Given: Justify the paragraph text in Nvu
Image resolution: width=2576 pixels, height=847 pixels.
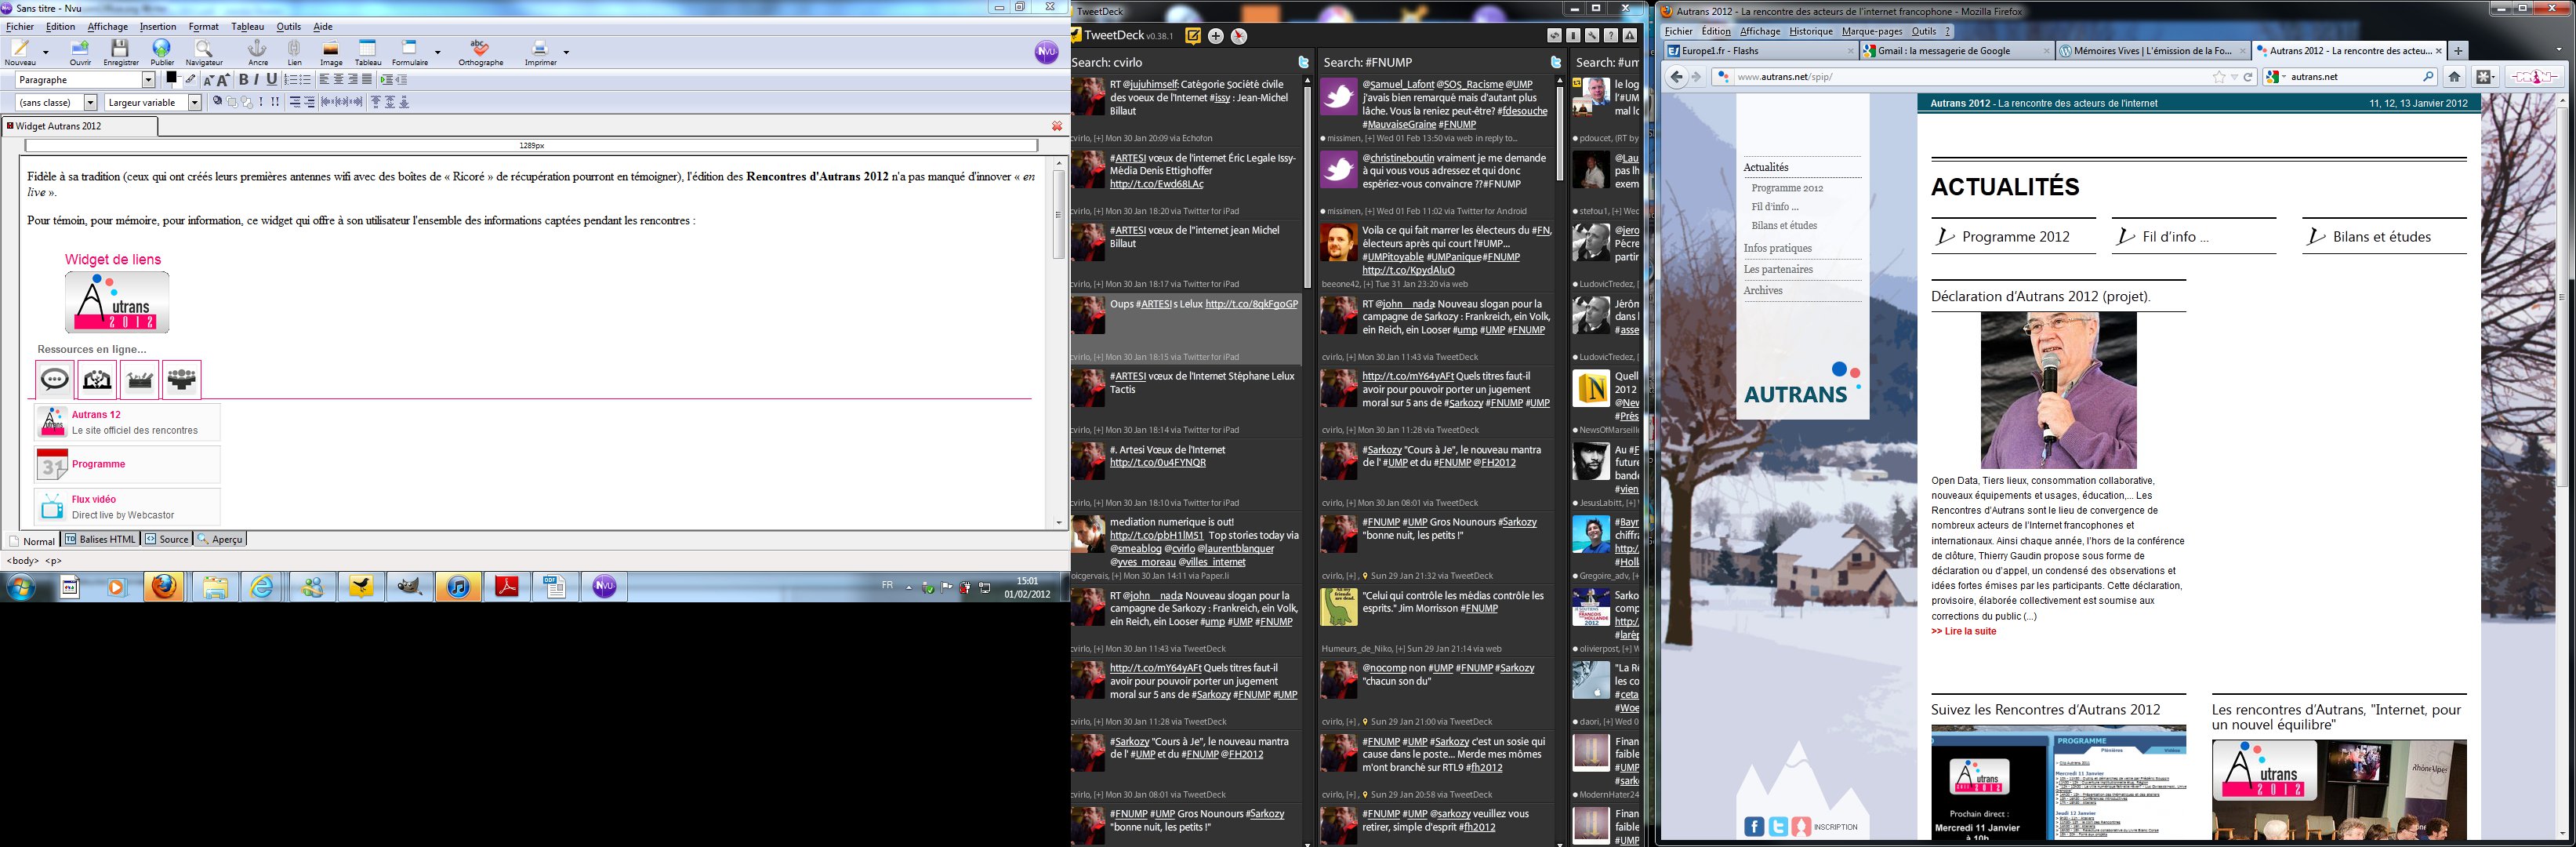Looking at the screenshot, I should point(367,80).
